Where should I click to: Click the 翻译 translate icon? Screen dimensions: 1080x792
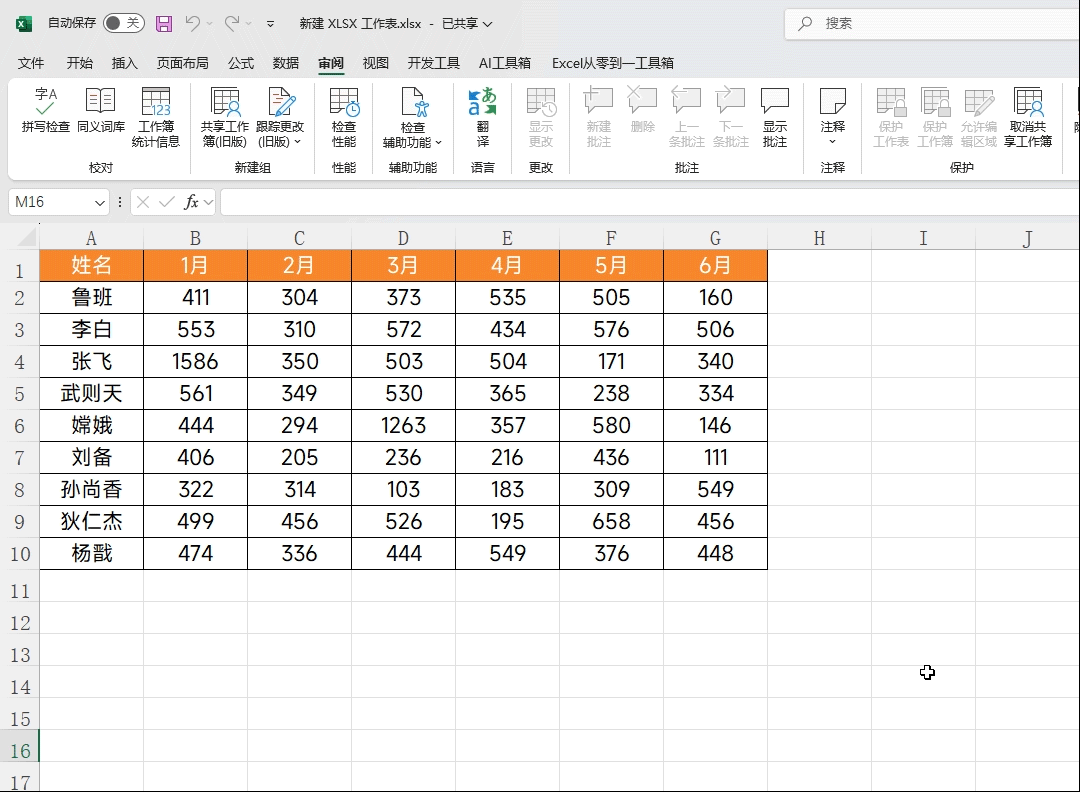(482, 102)
